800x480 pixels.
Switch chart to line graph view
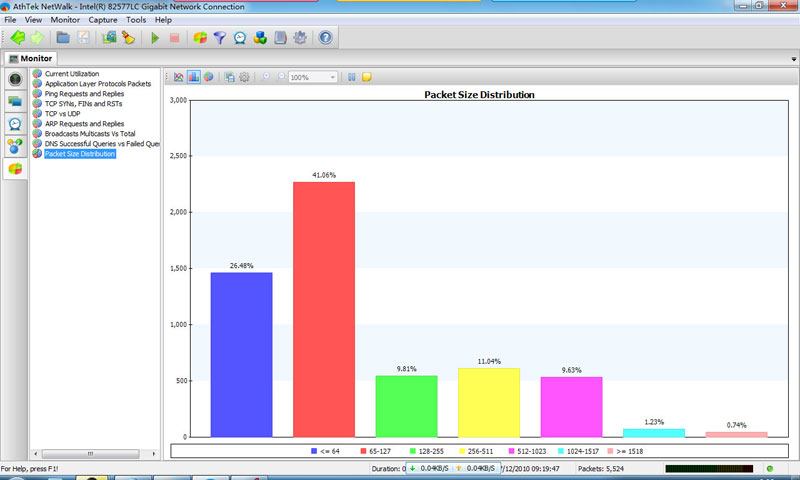[178, 77]
